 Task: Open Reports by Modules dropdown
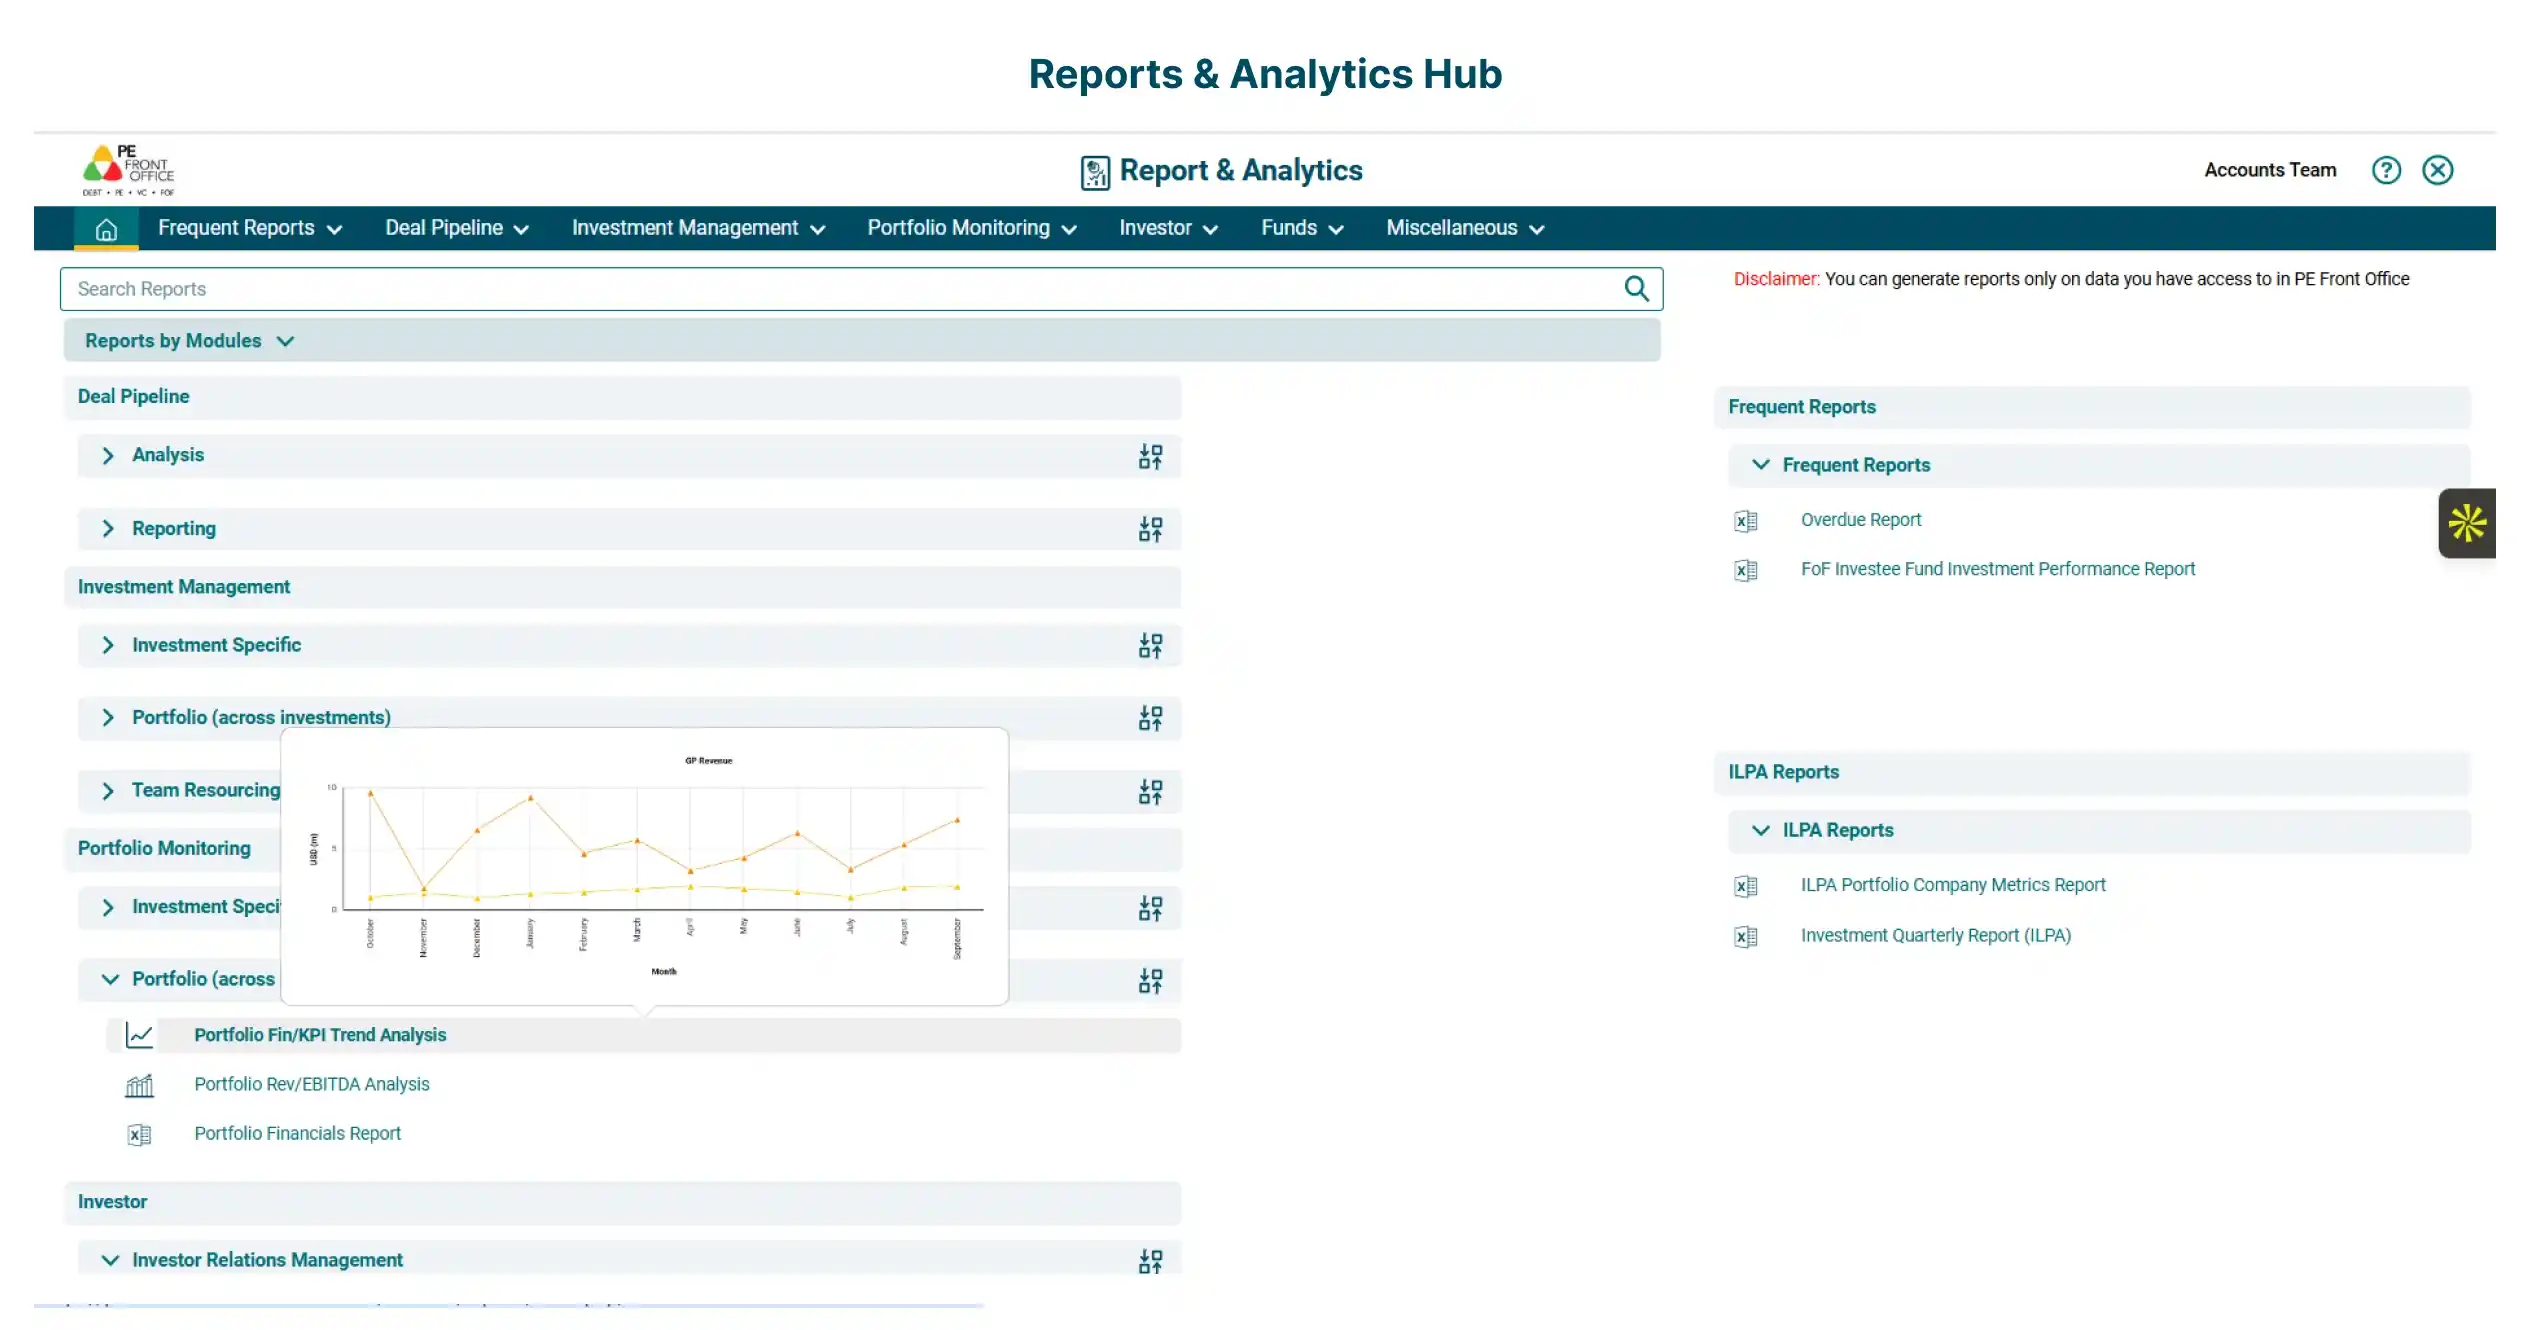click(189, 341)
